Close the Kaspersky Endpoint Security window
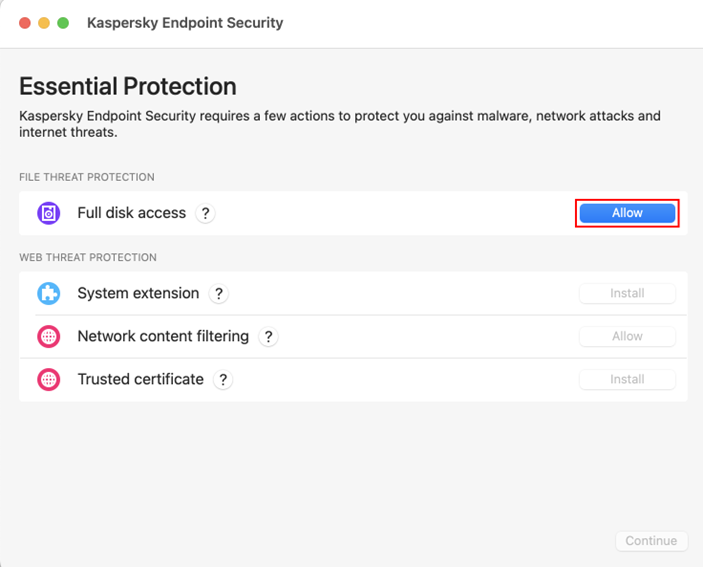This screenshot has height=567, width=703. 25,23
